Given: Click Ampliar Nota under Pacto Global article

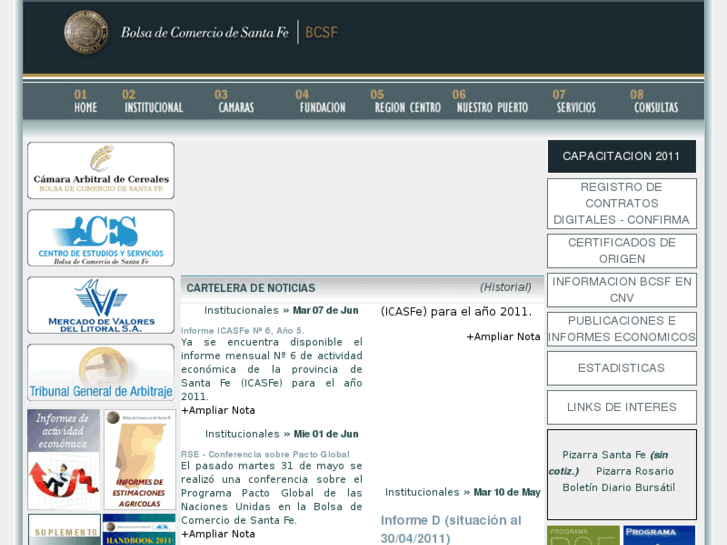Looking at the screenshot, I should tap(218, 534).
